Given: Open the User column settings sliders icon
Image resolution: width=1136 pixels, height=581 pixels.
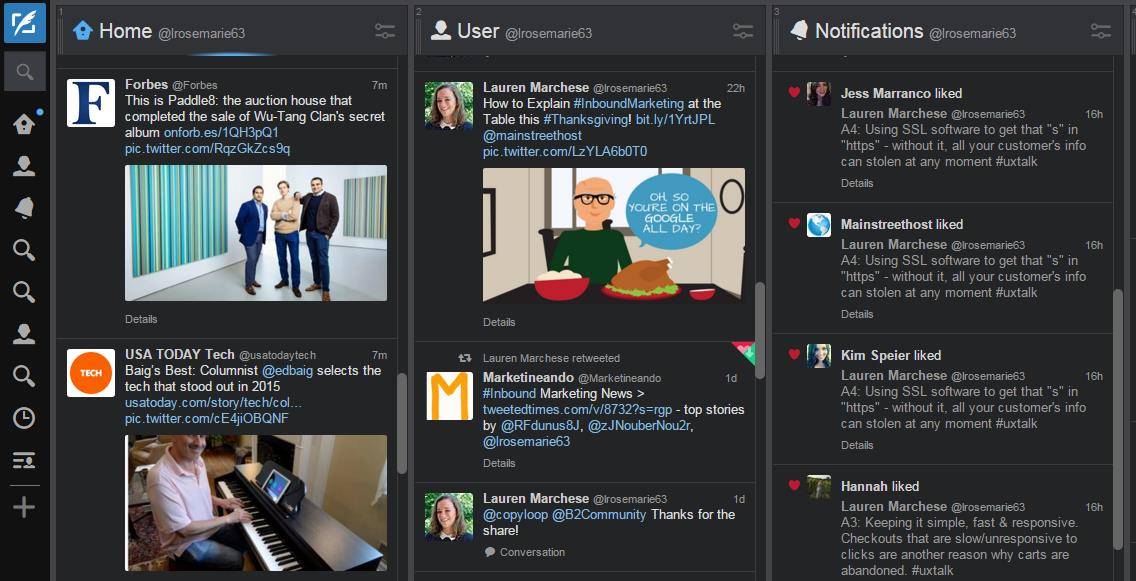Looking at the screenshot, I should (743, 31).
